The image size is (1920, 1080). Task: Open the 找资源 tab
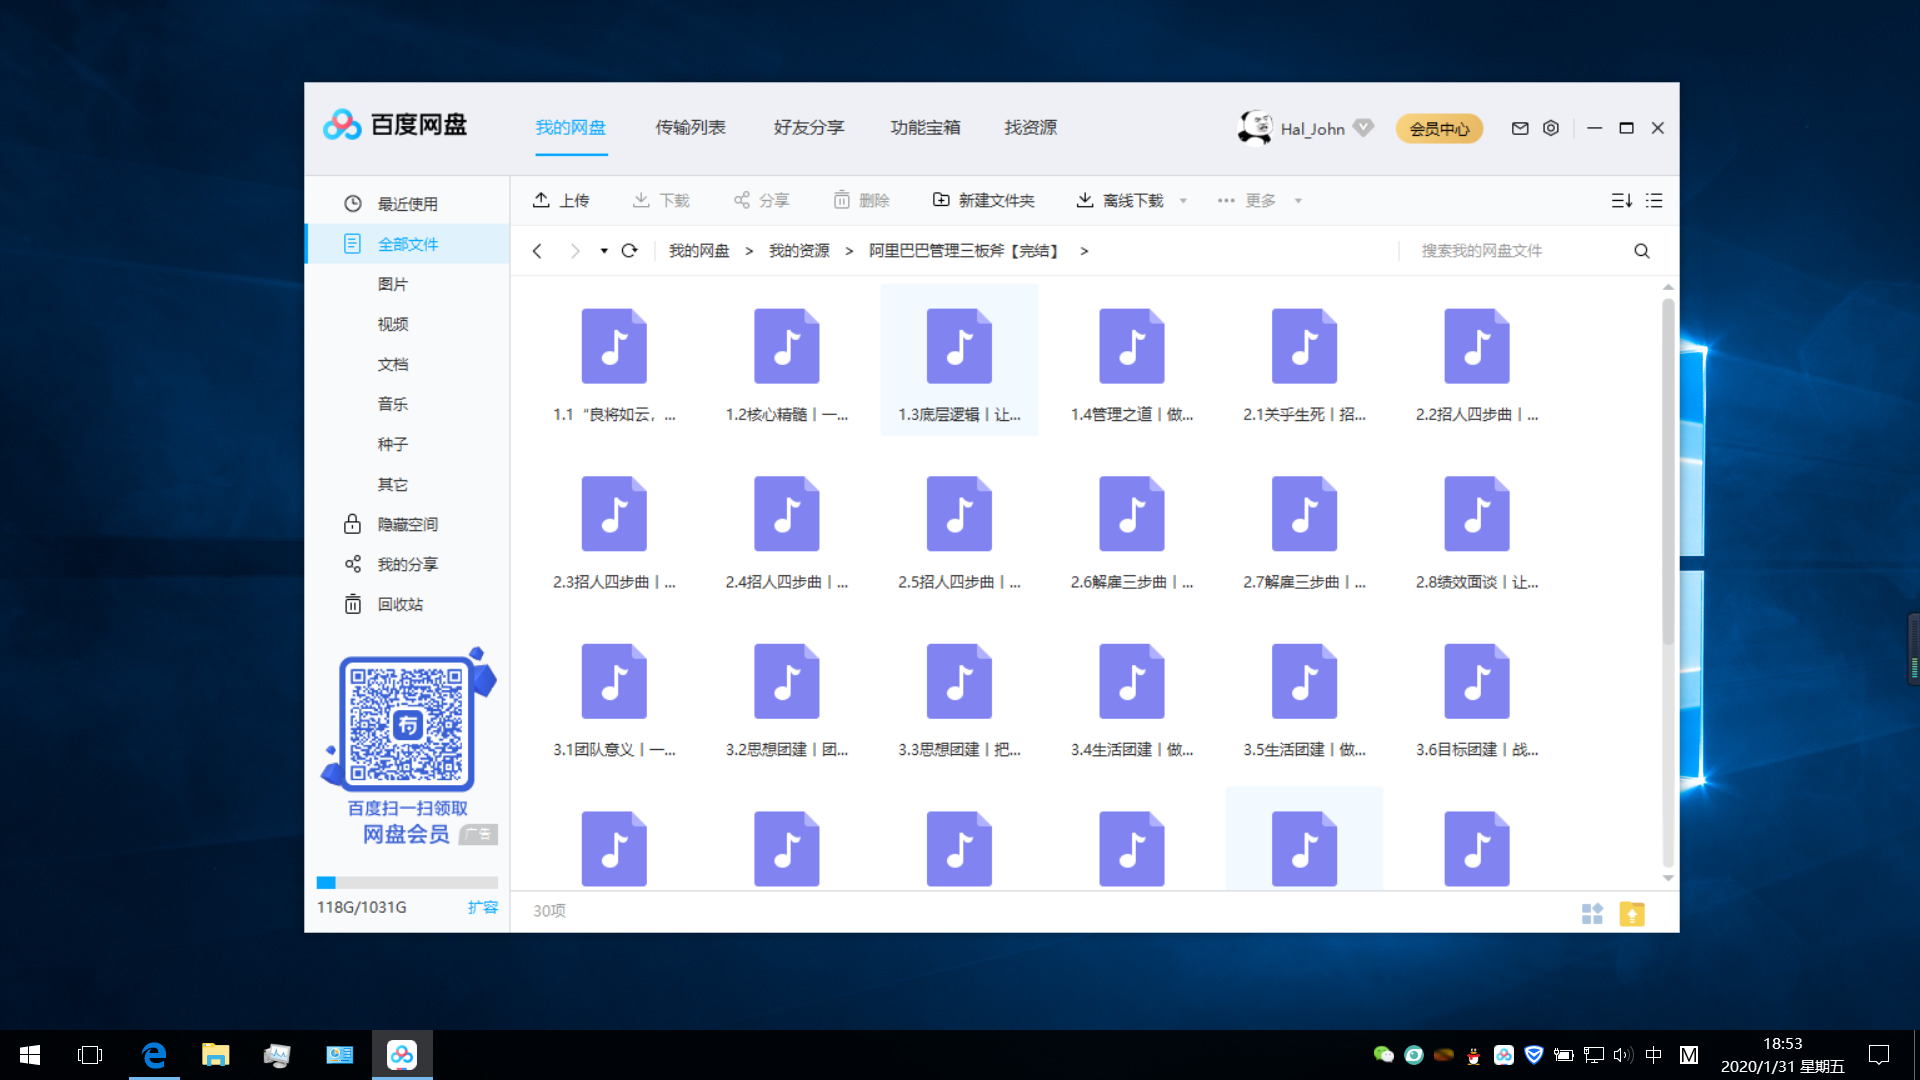(1029, 128)
